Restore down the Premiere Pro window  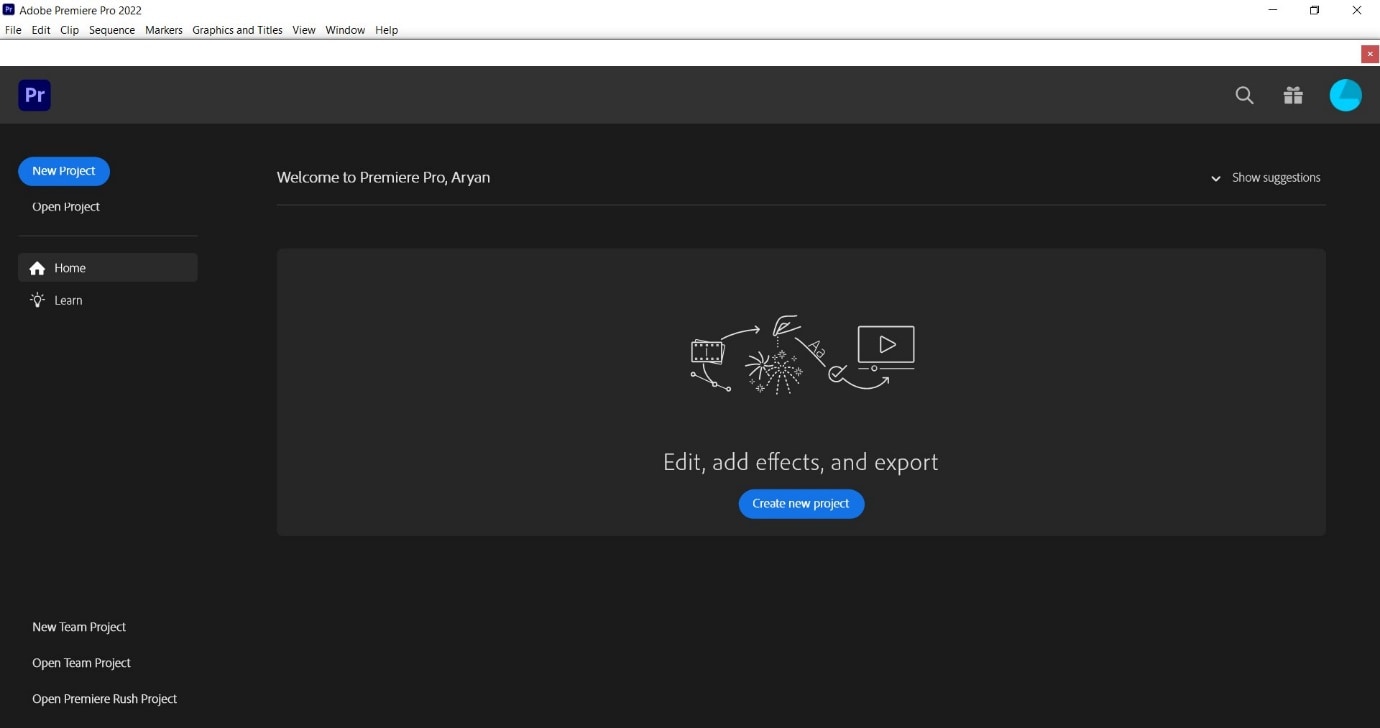[1315, 10]
